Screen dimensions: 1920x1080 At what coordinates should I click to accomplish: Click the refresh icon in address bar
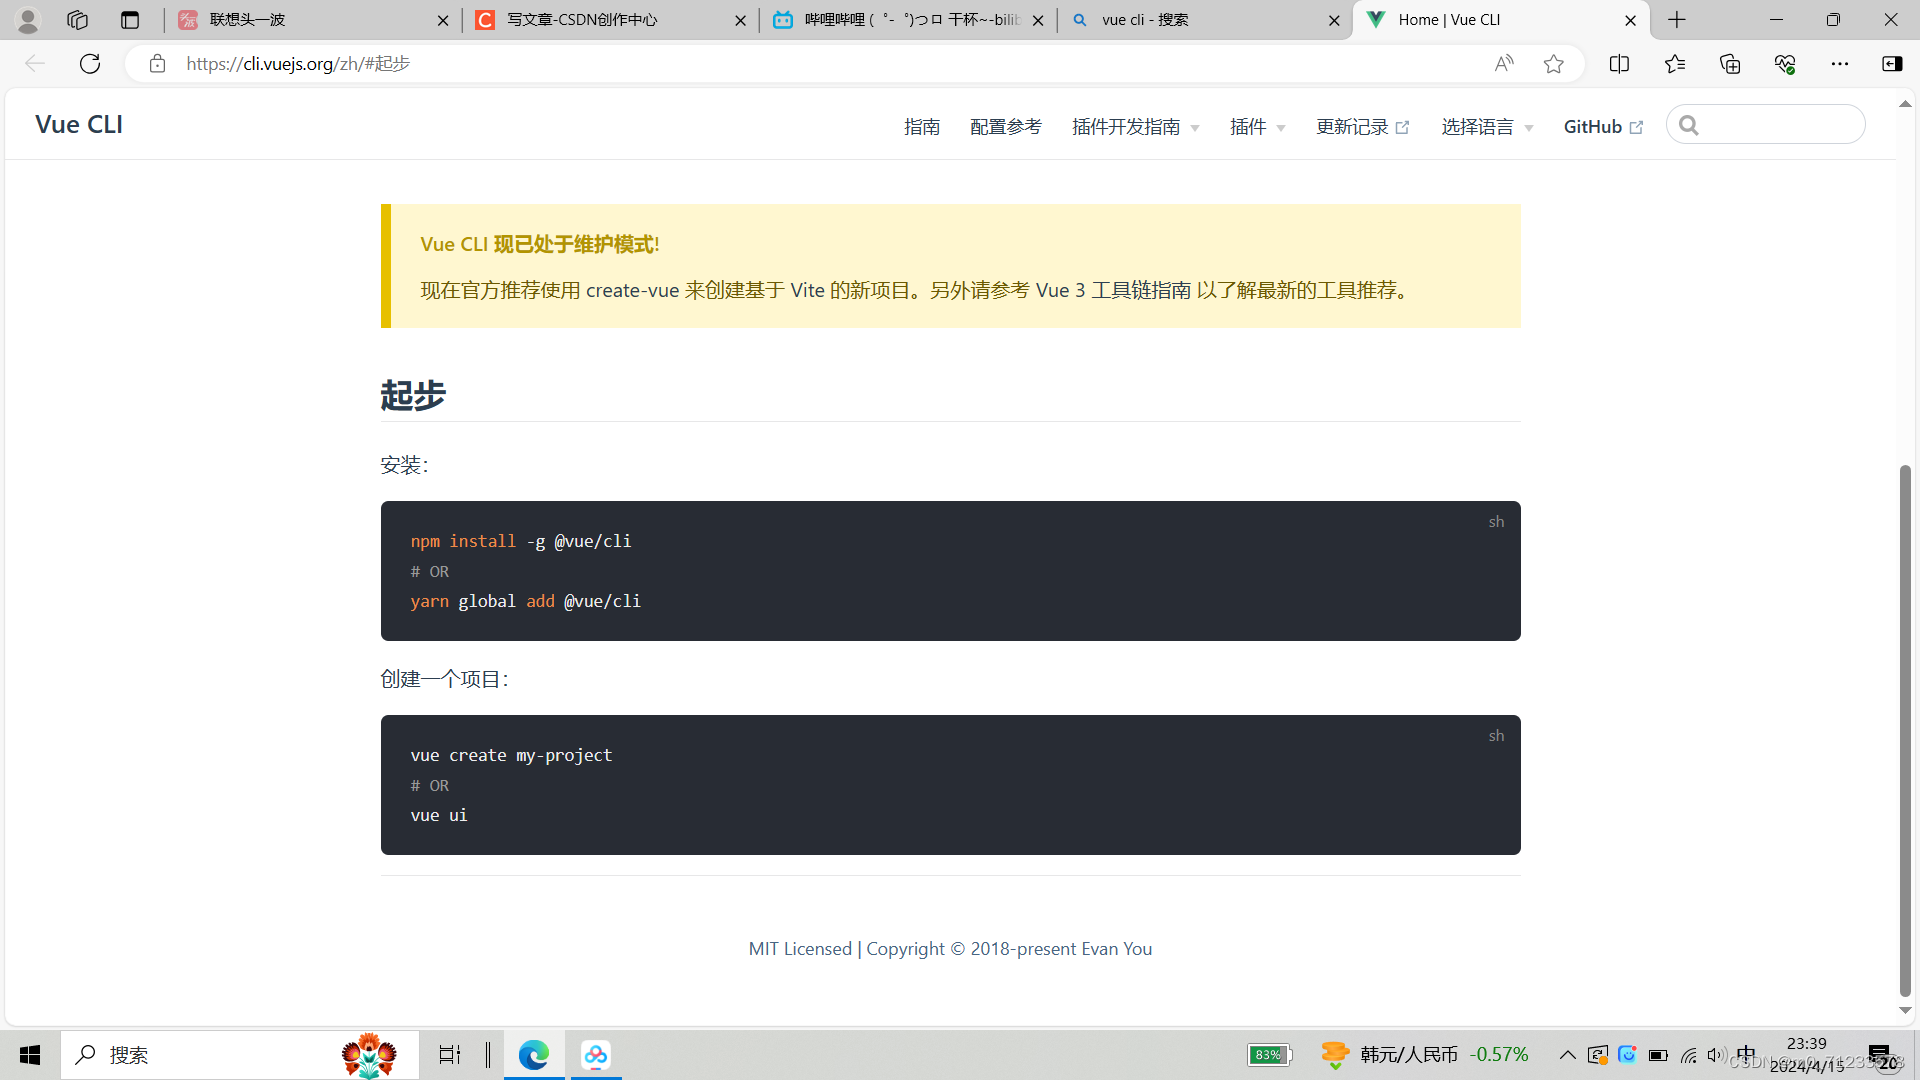click(x=90, y=63)
